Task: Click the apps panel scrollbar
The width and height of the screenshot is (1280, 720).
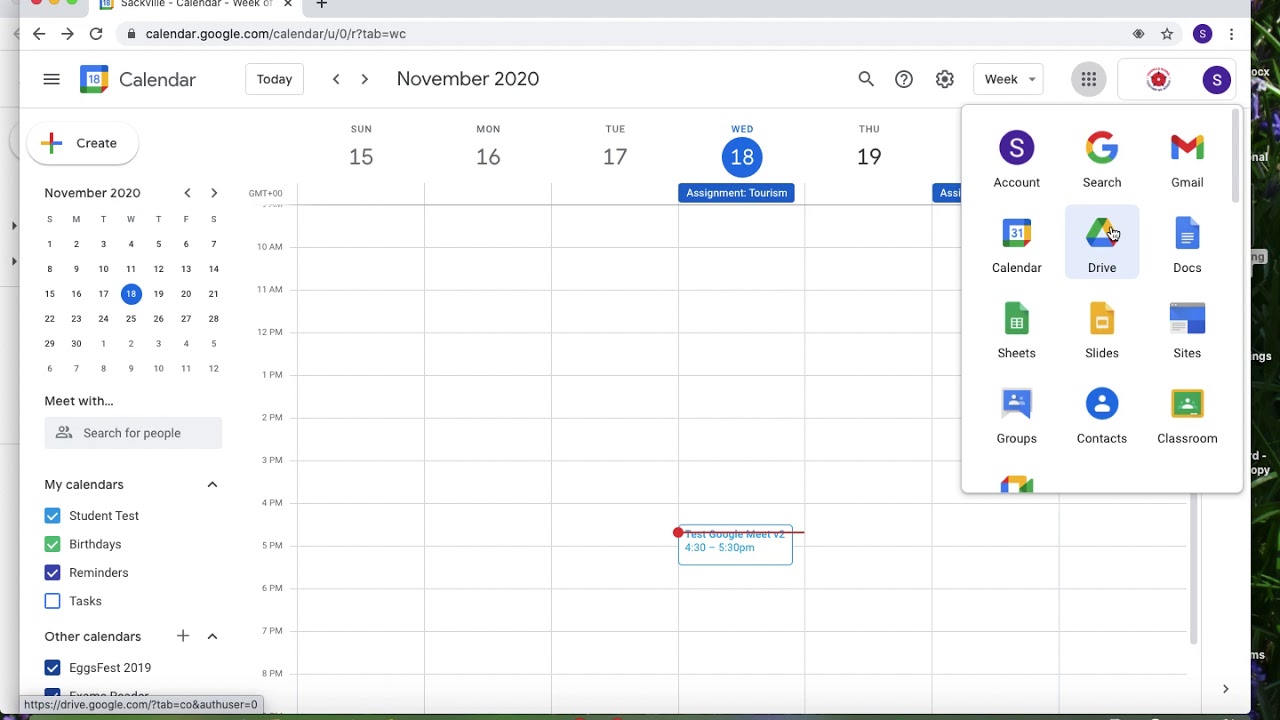Action: (1235, 156)
